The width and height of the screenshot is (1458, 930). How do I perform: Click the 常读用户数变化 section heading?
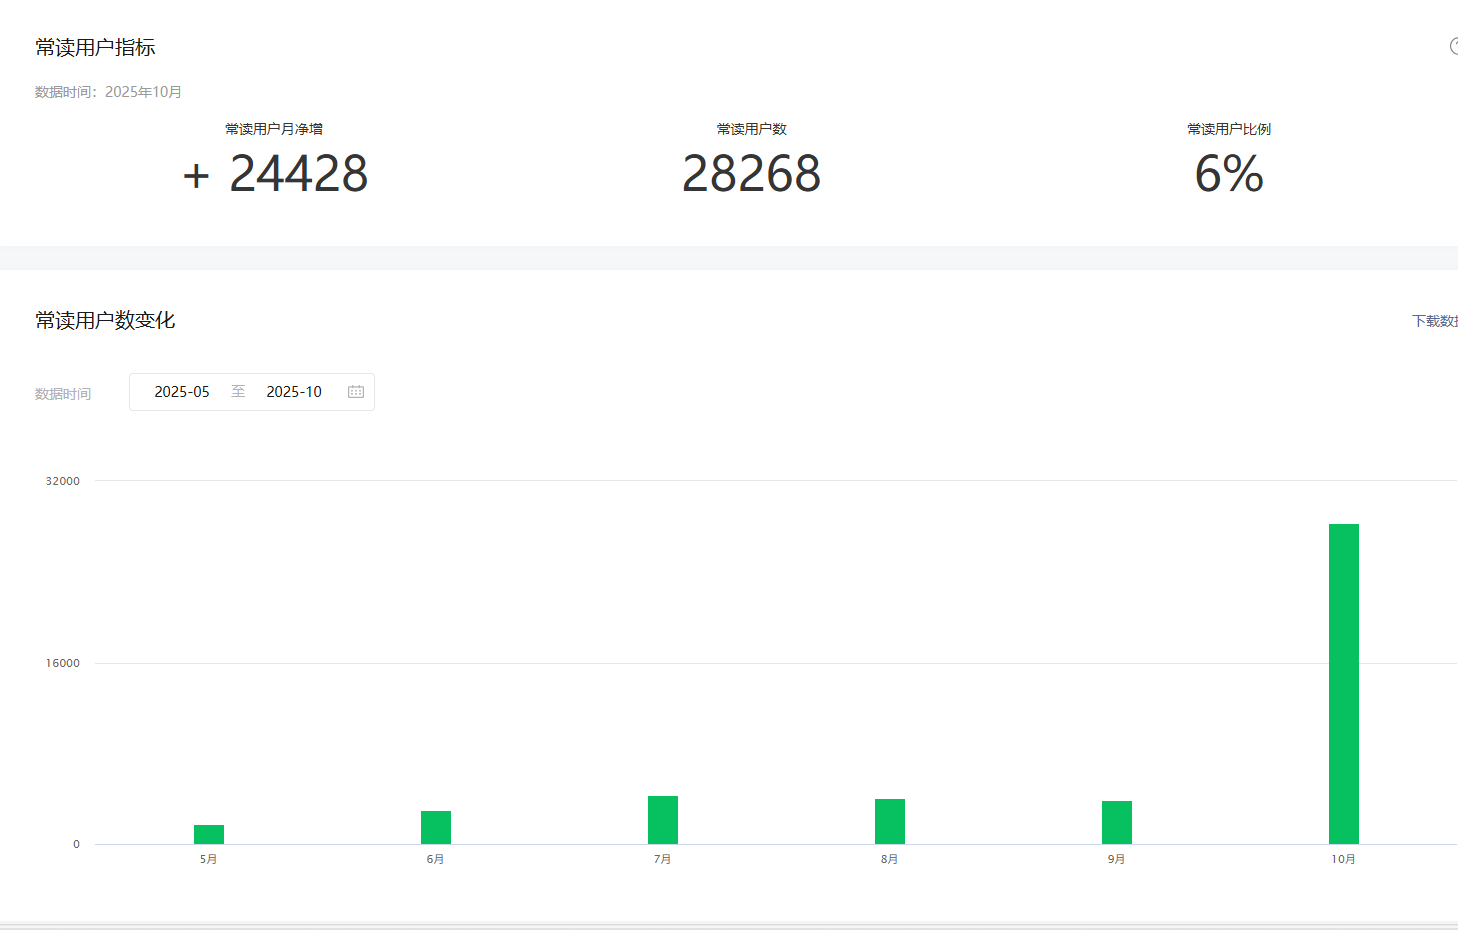coord(105,320)
